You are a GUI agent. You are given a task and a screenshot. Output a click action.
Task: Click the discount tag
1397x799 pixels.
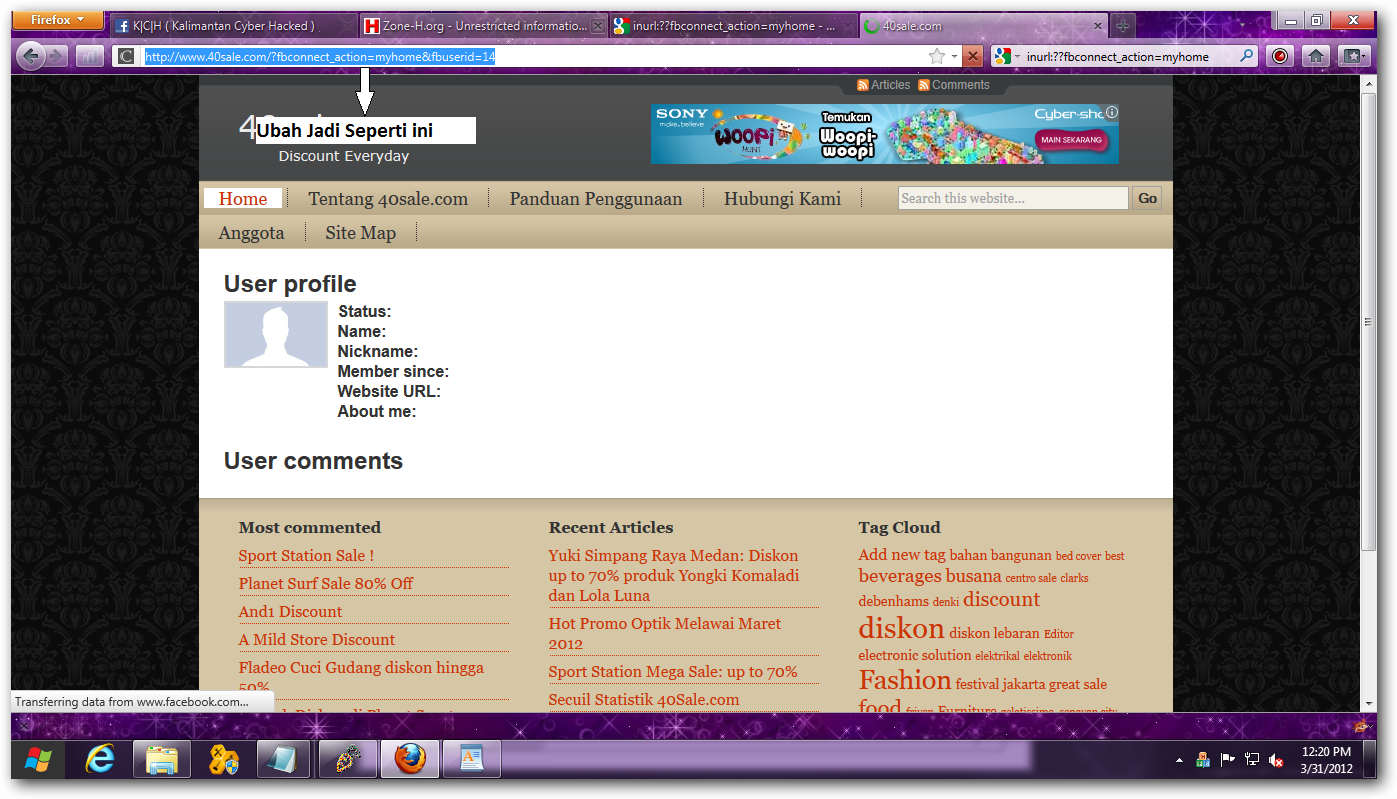(1001, 599)
